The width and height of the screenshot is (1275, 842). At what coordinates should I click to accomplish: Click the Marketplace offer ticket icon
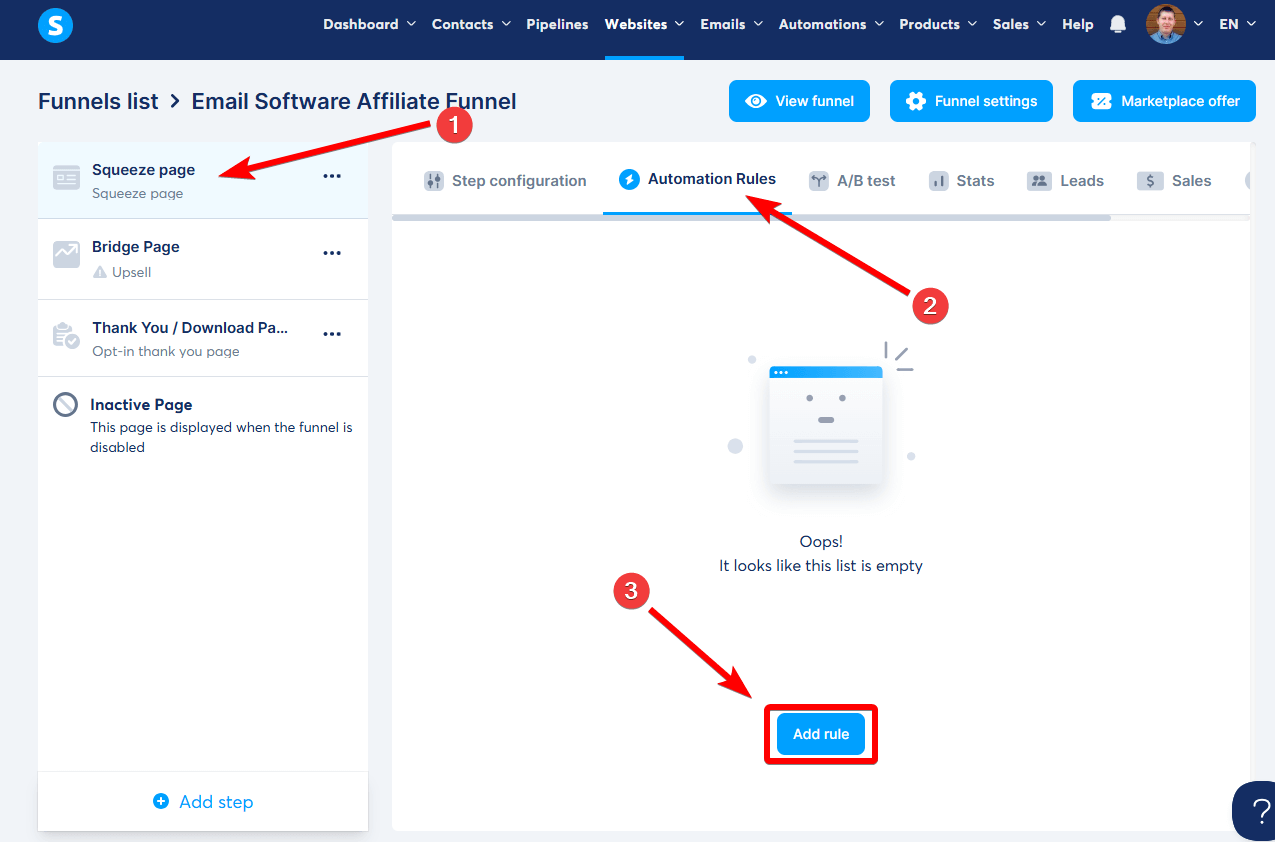tap(1101, 101)
